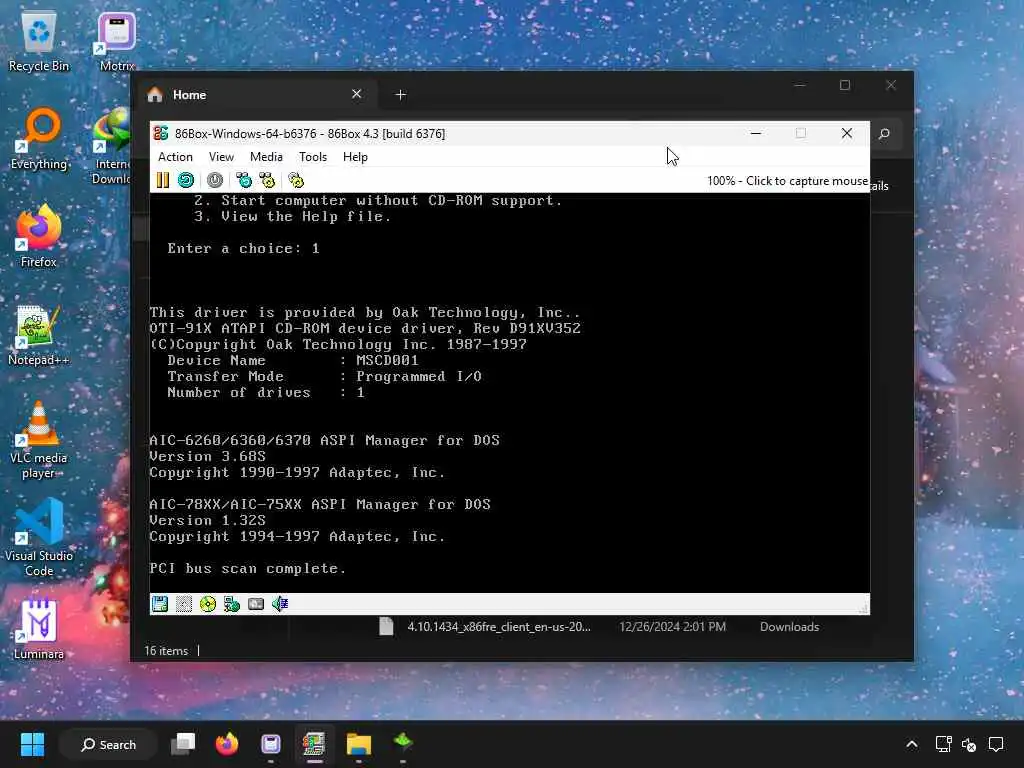Click the network status icon

click(232, 604)
